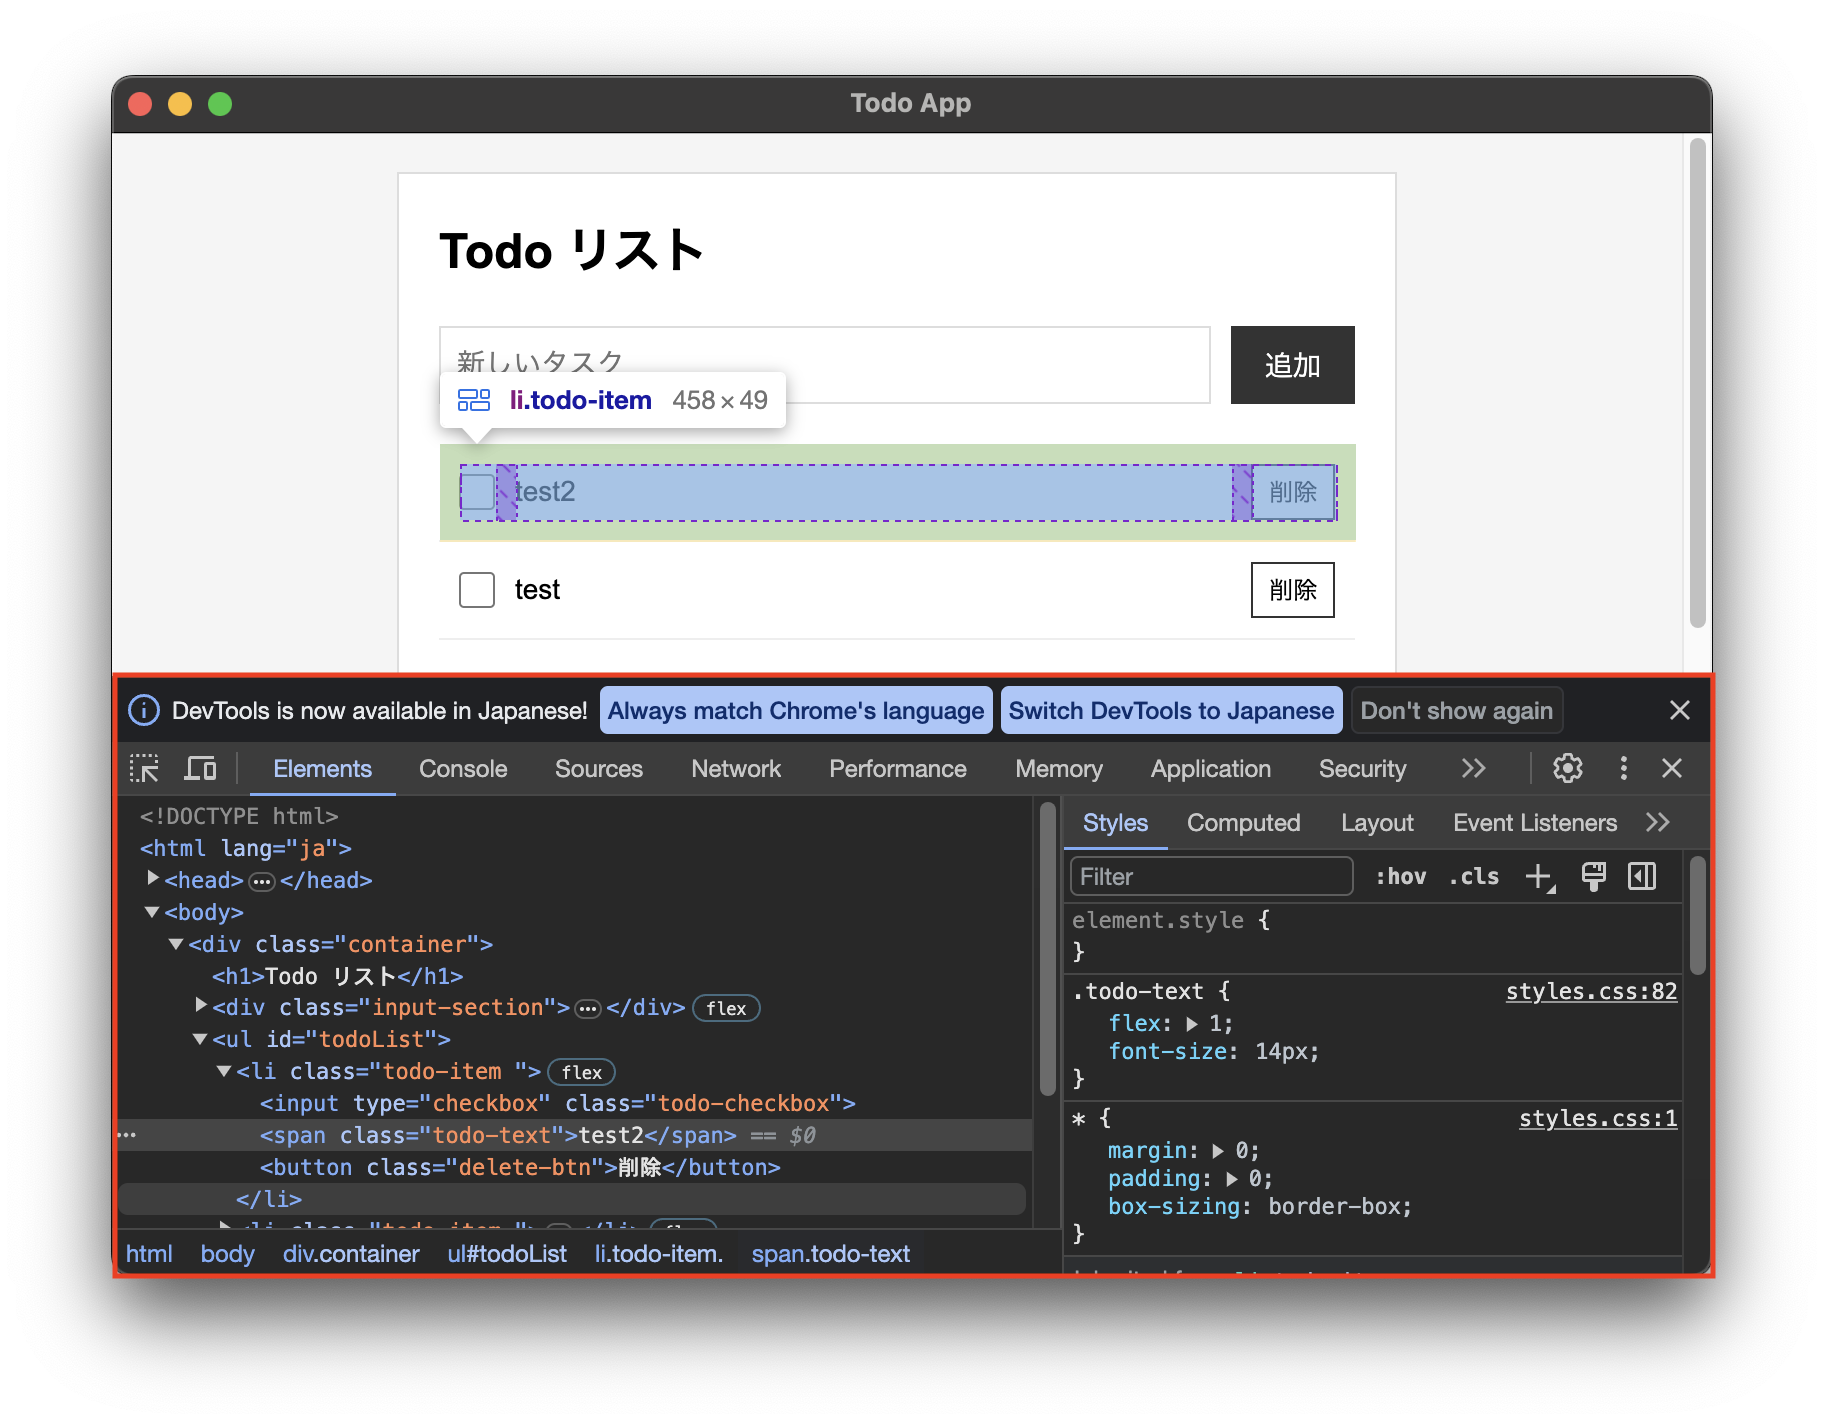Click the new style rule plus icon
Viewport: 1824px width, 1424px height.
click(x=1539, y=877)
